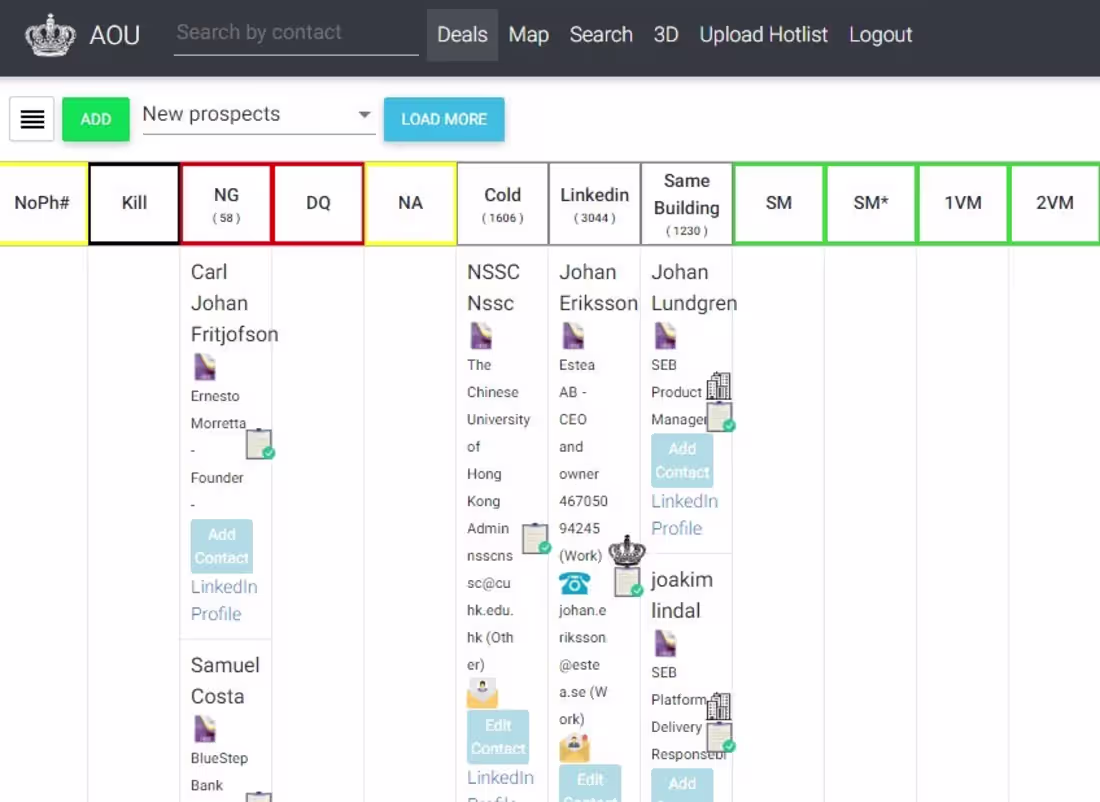The image size is (1100, 802).
Task: Open the Map tab
Action: point(528,35)
